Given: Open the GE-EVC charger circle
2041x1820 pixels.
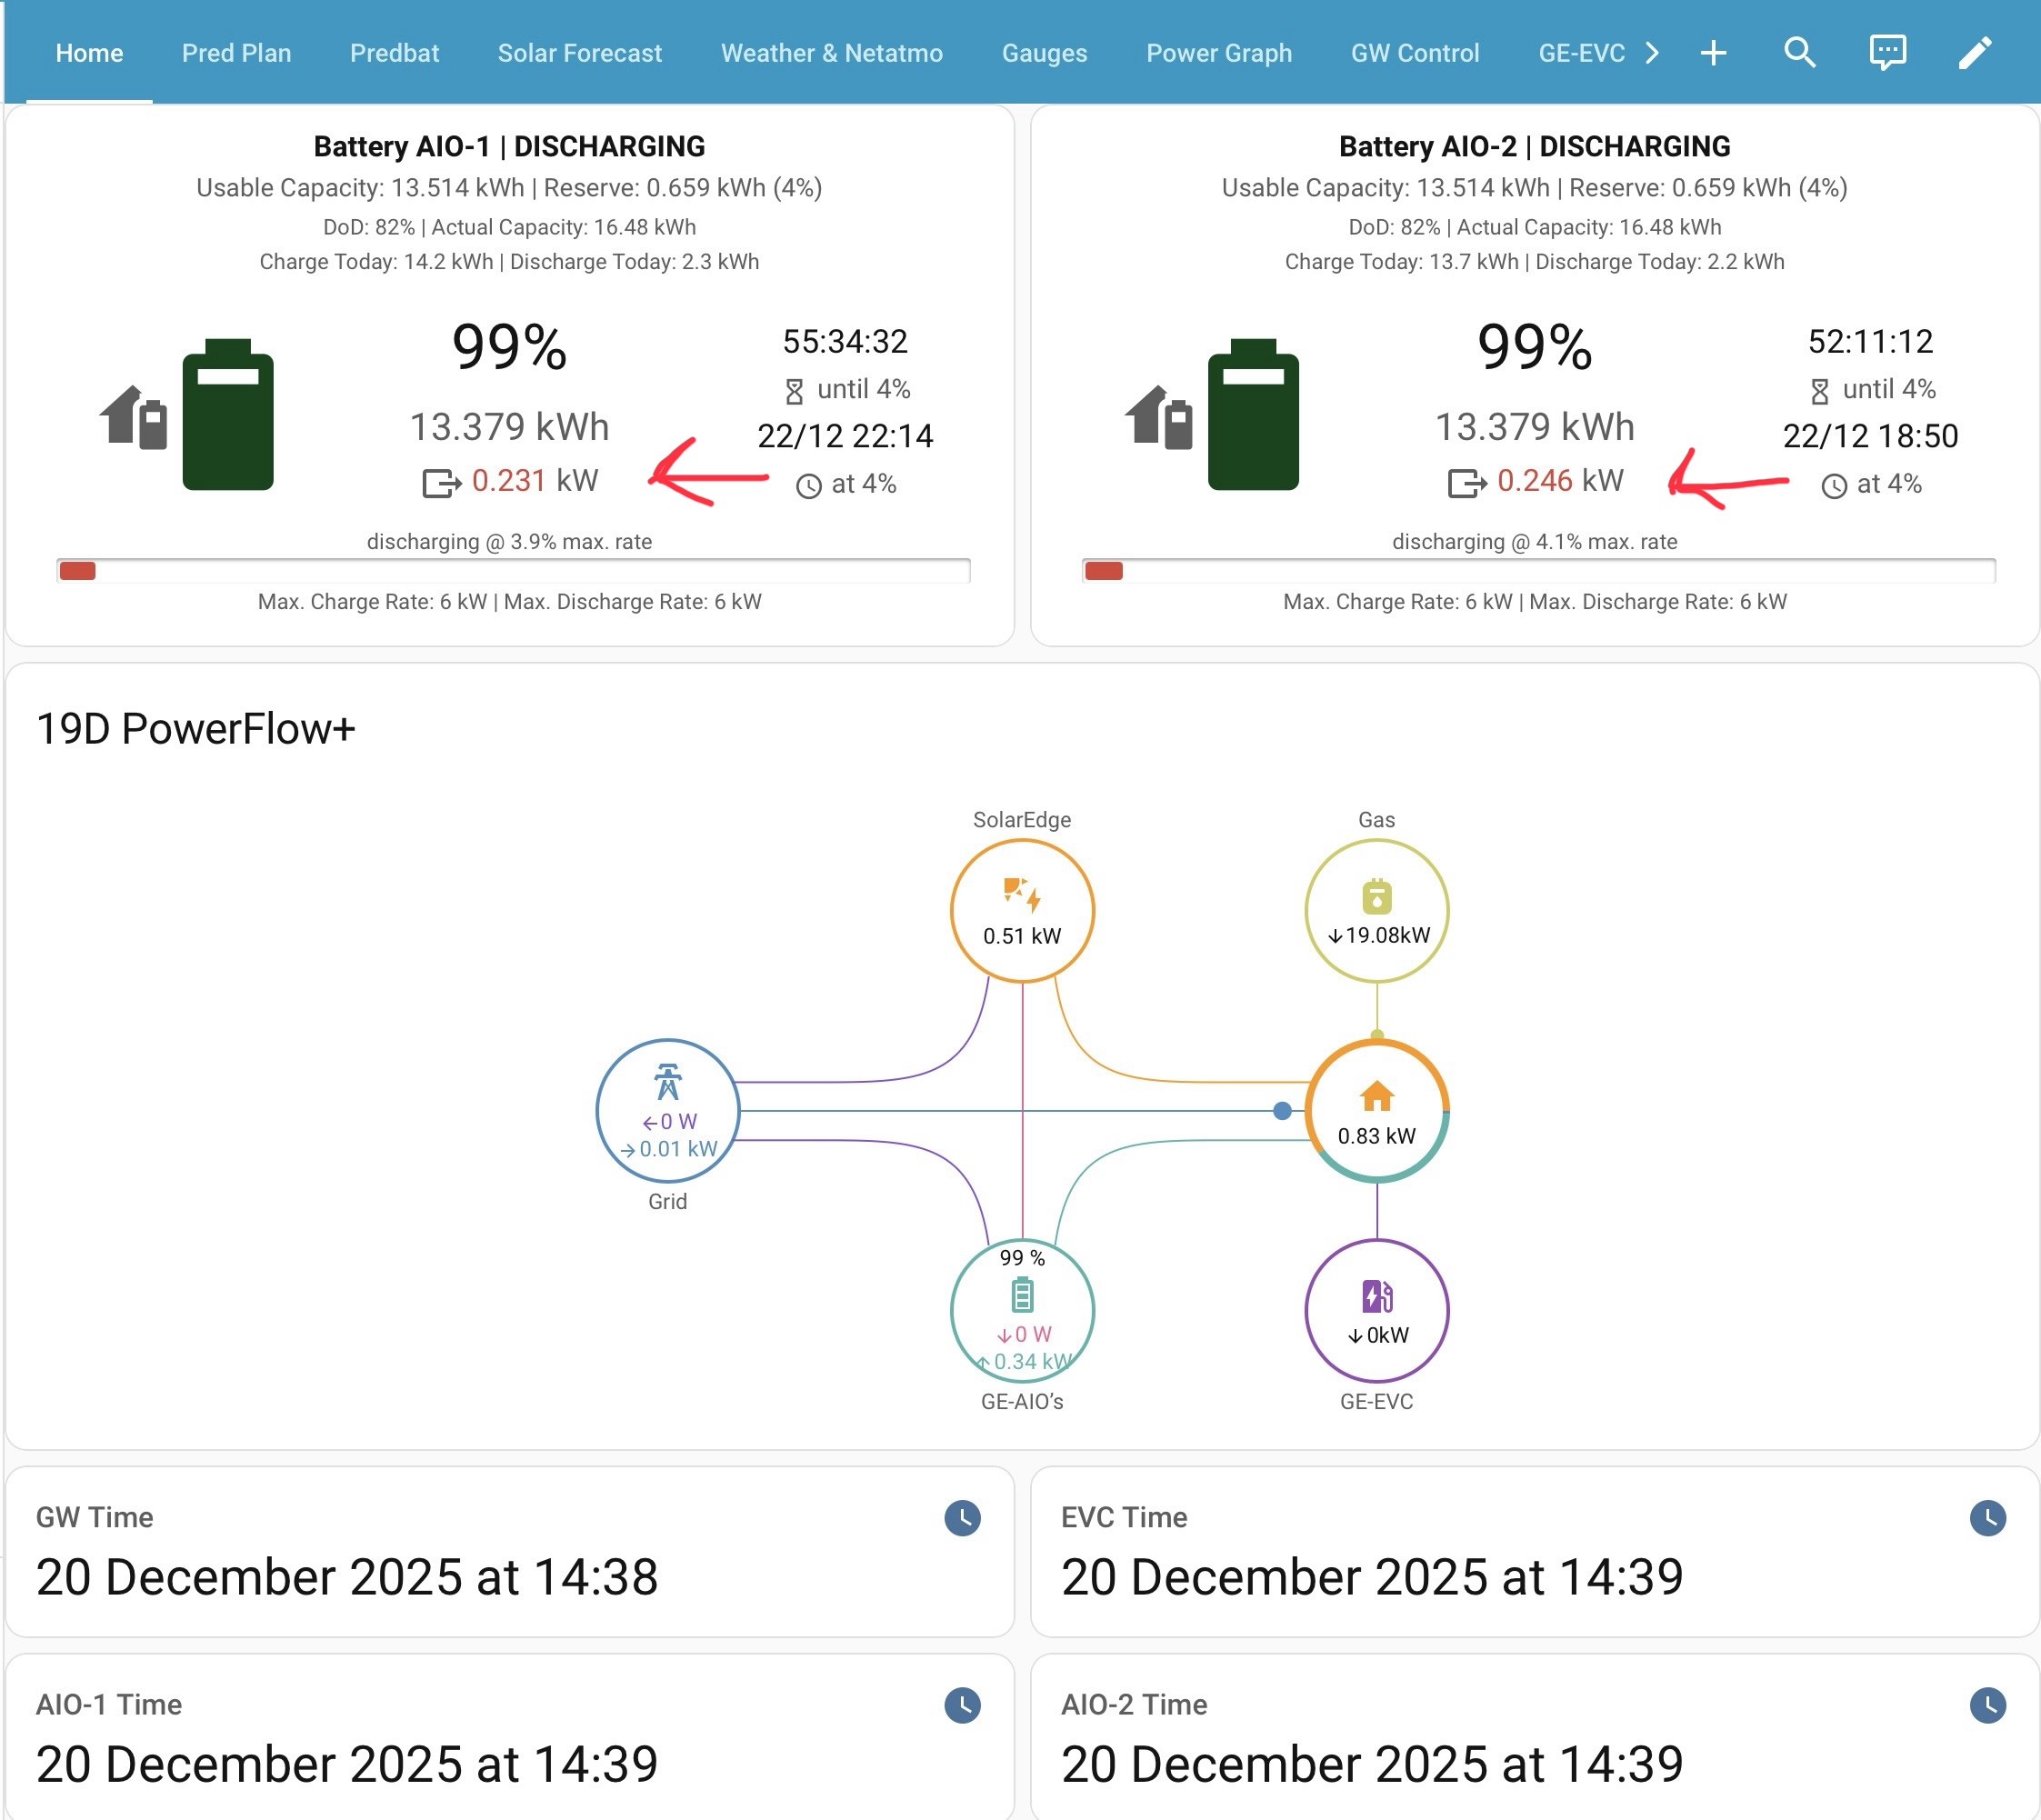Looking at the screenshot, I should (x=1376, y=1310).
